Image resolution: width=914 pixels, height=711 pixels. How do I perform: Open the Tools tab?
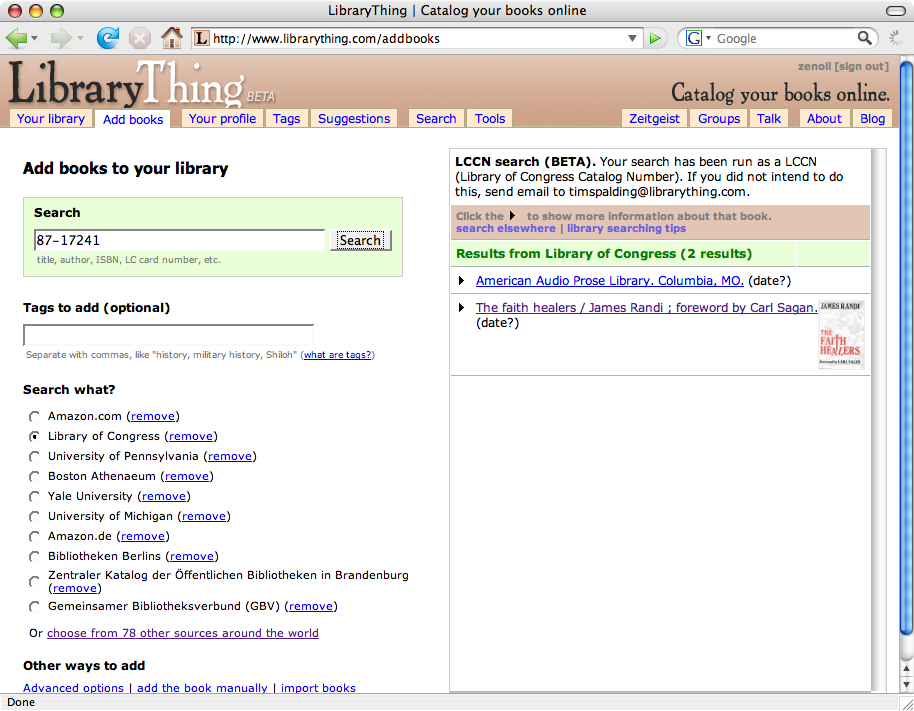point(490,118)
